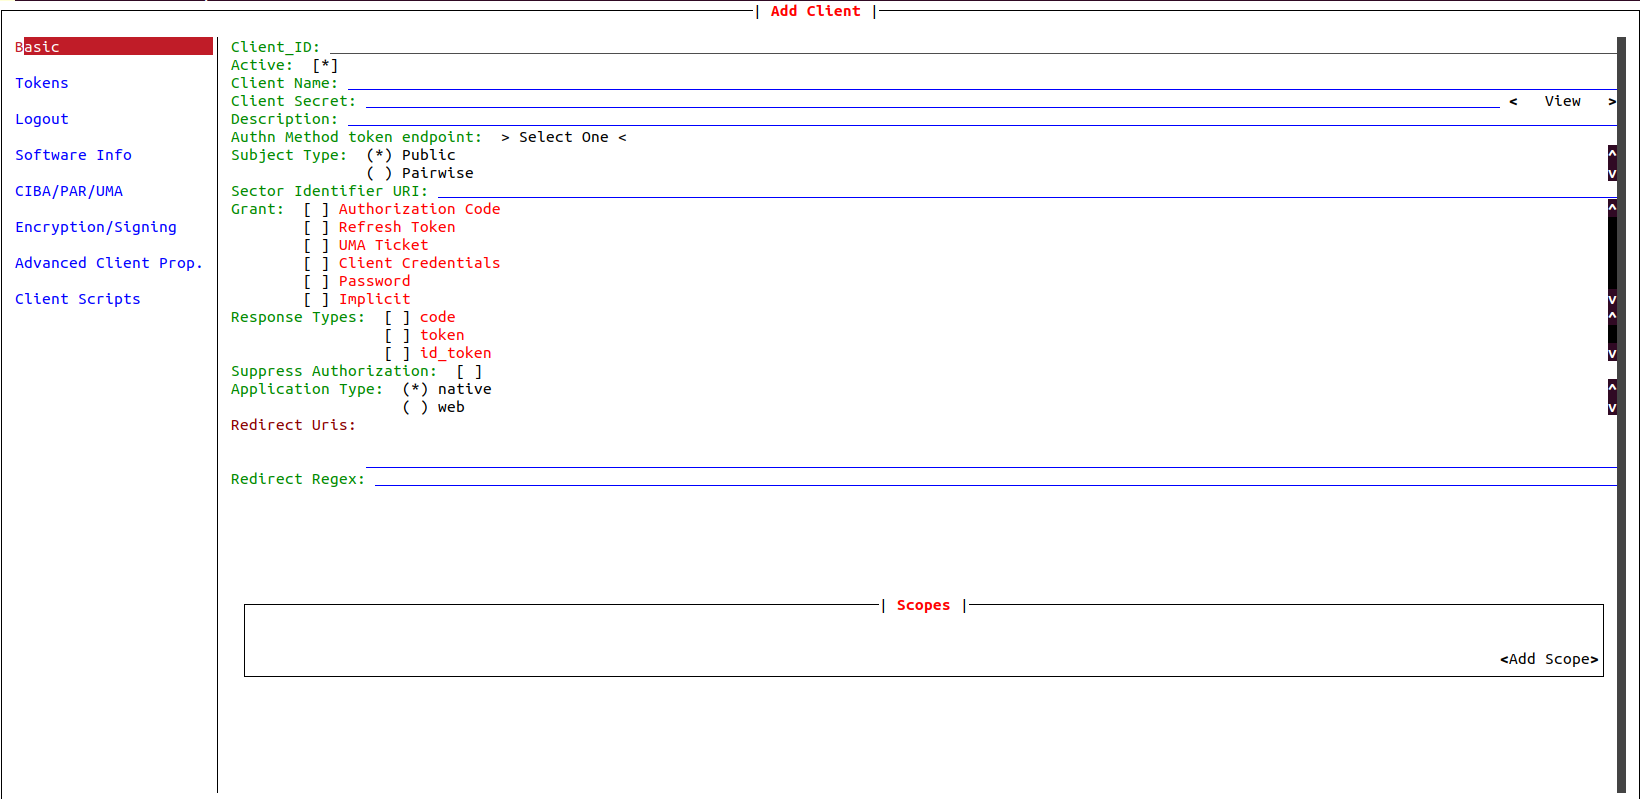
Task: Check the Refresh Token grant
Action: (x=316, y=227)
